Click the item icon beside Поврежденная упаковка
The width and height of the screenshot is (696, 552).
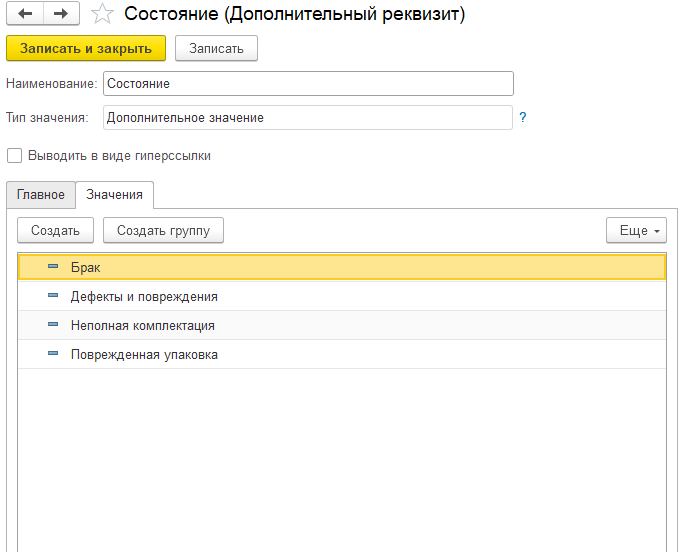coord(53,354)
